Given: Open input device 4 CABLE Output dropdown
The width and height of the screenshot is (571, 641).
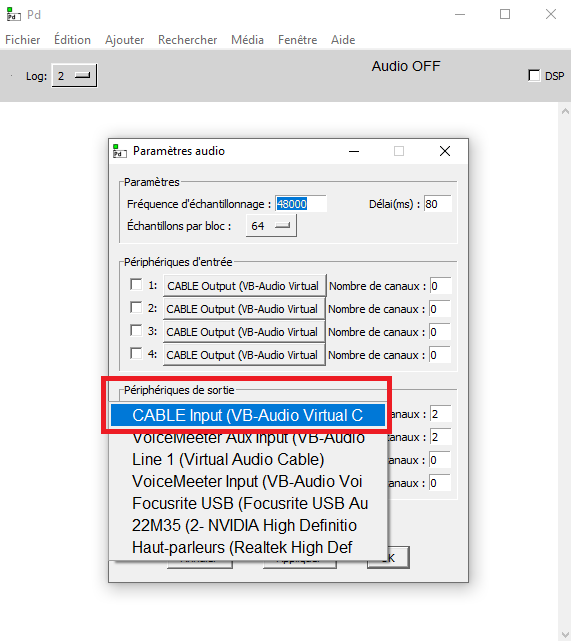Looking at the screenshot, I should click(x=244, y=354).
